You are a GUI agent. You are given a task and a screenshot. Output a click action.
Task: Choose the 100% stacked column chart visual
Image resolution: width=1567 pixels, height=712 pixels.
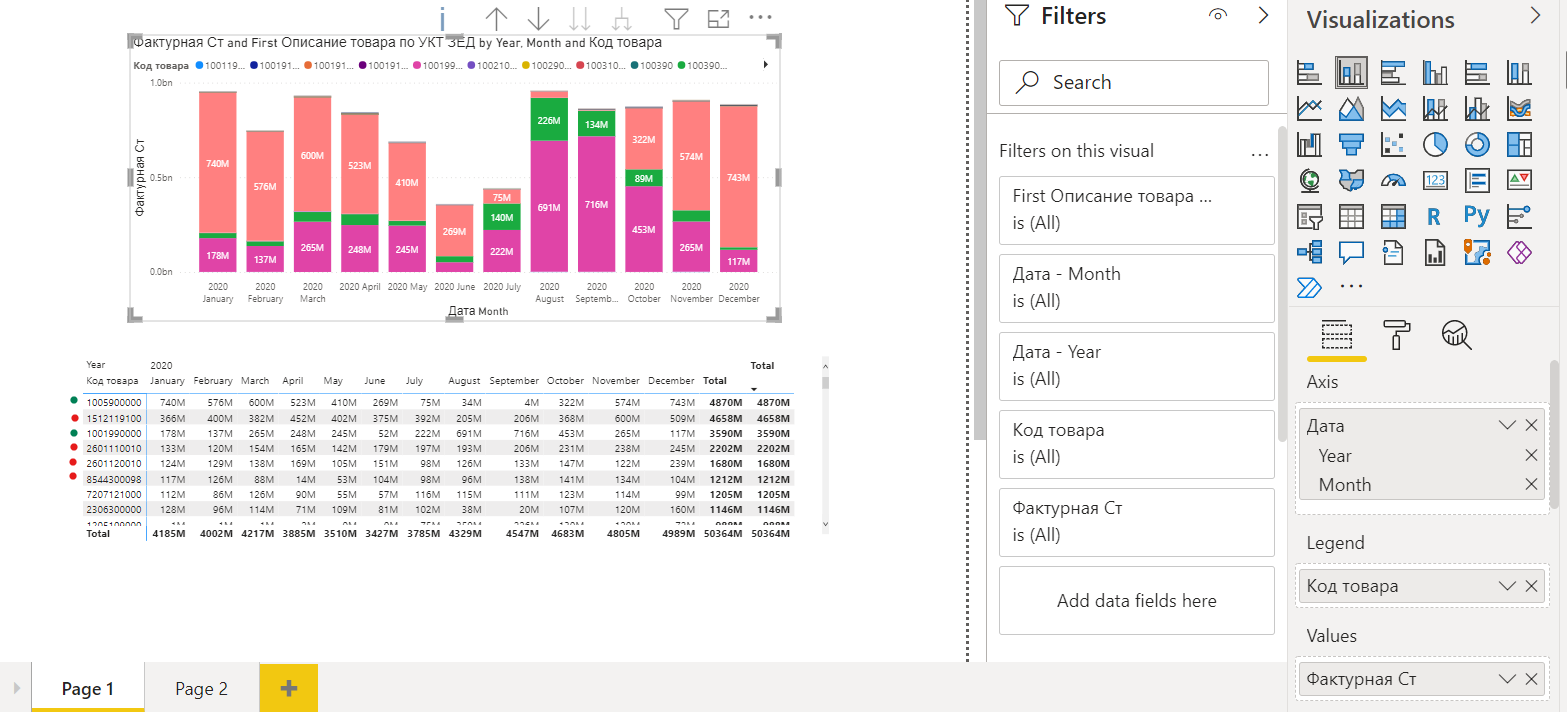click(x=1519, y=72)
